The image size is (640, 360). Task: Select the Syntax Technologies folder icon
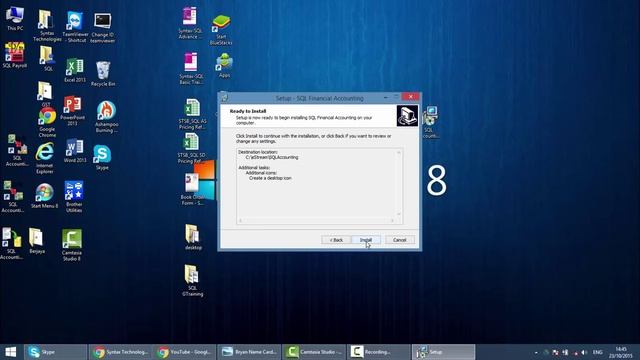coord(47,25)
